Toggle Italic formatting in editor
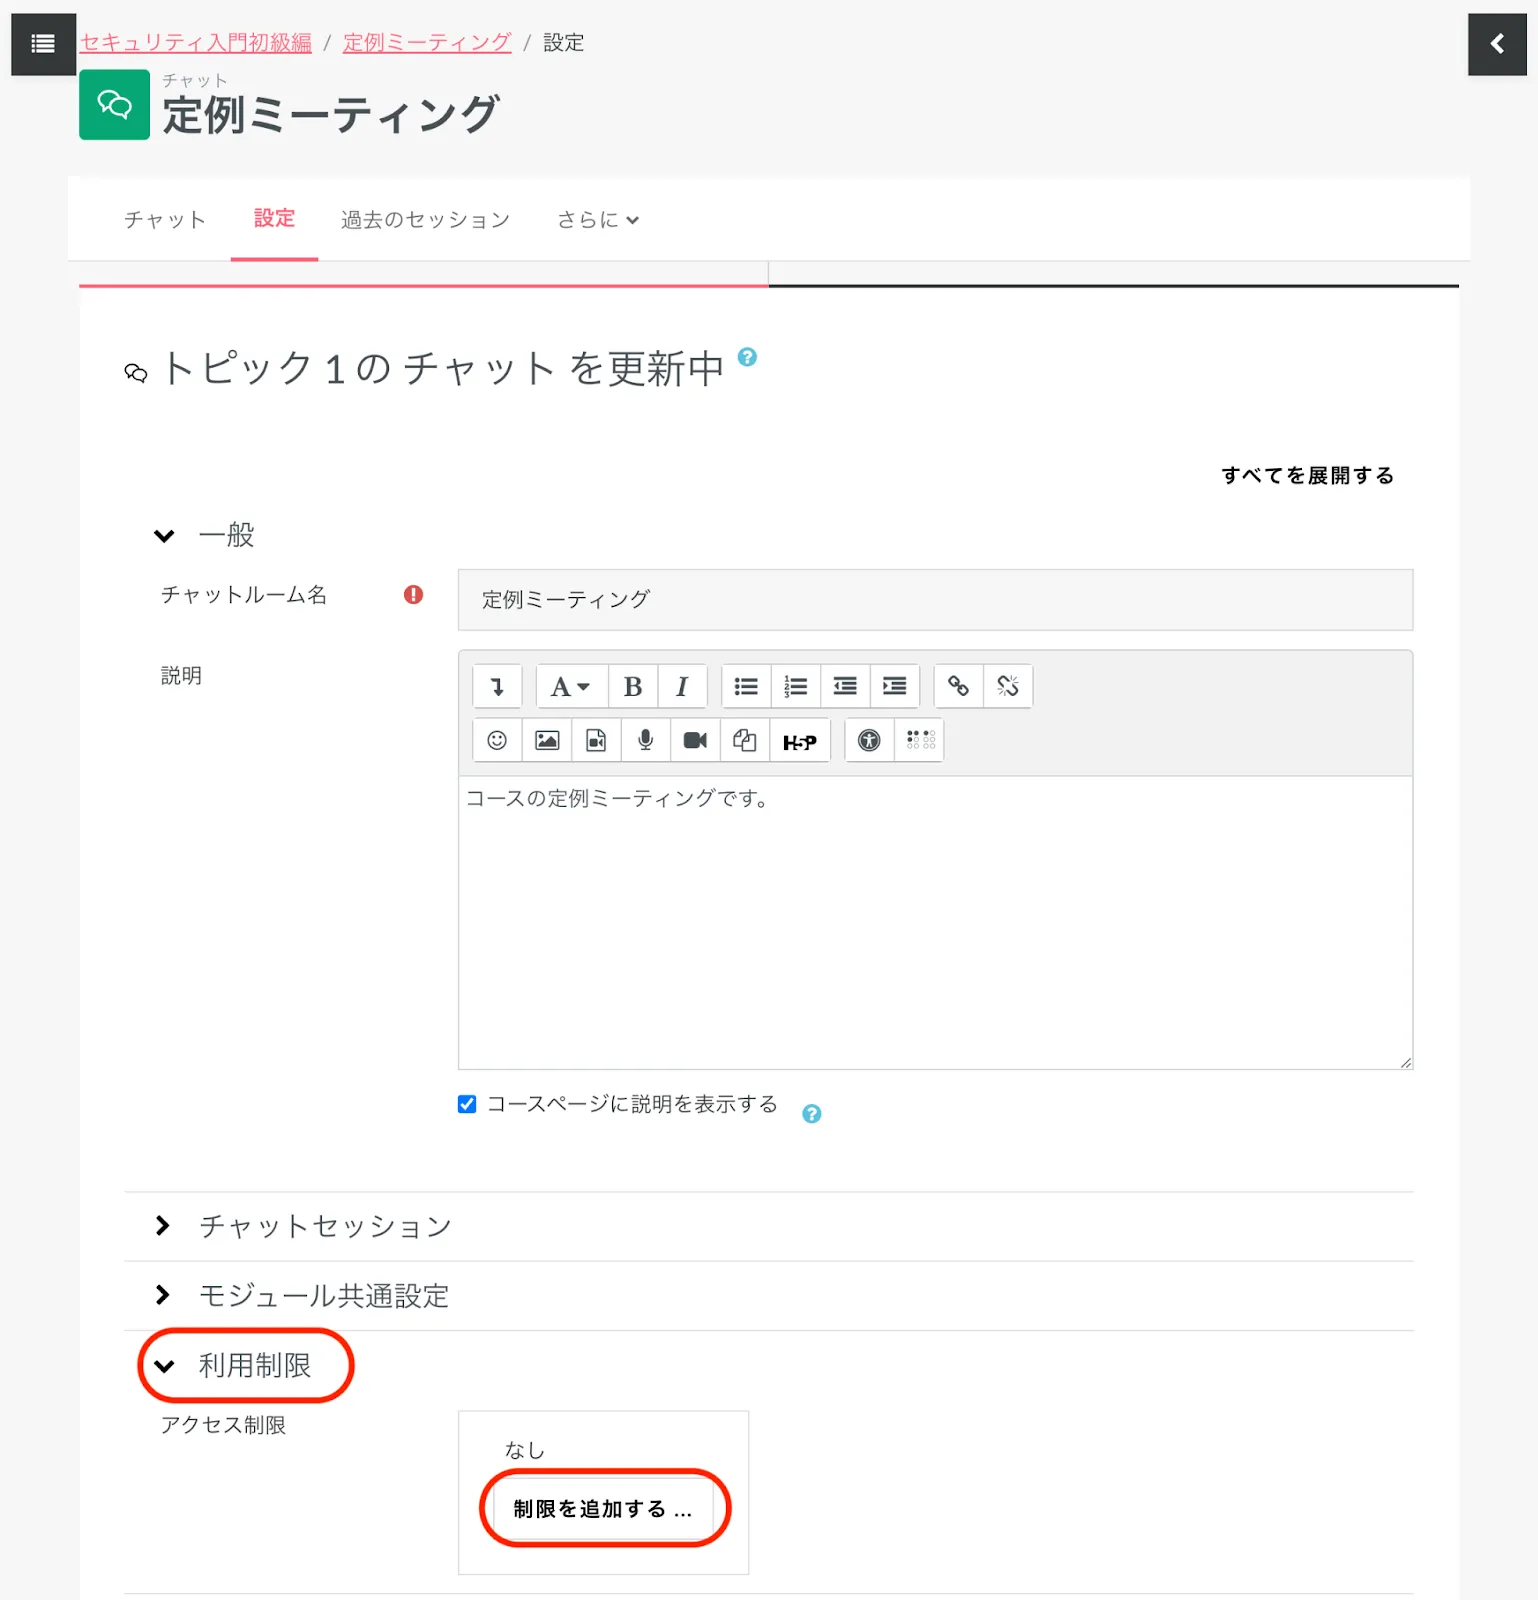Screen dimensions: 1538x1600 (x=682, y=687)
